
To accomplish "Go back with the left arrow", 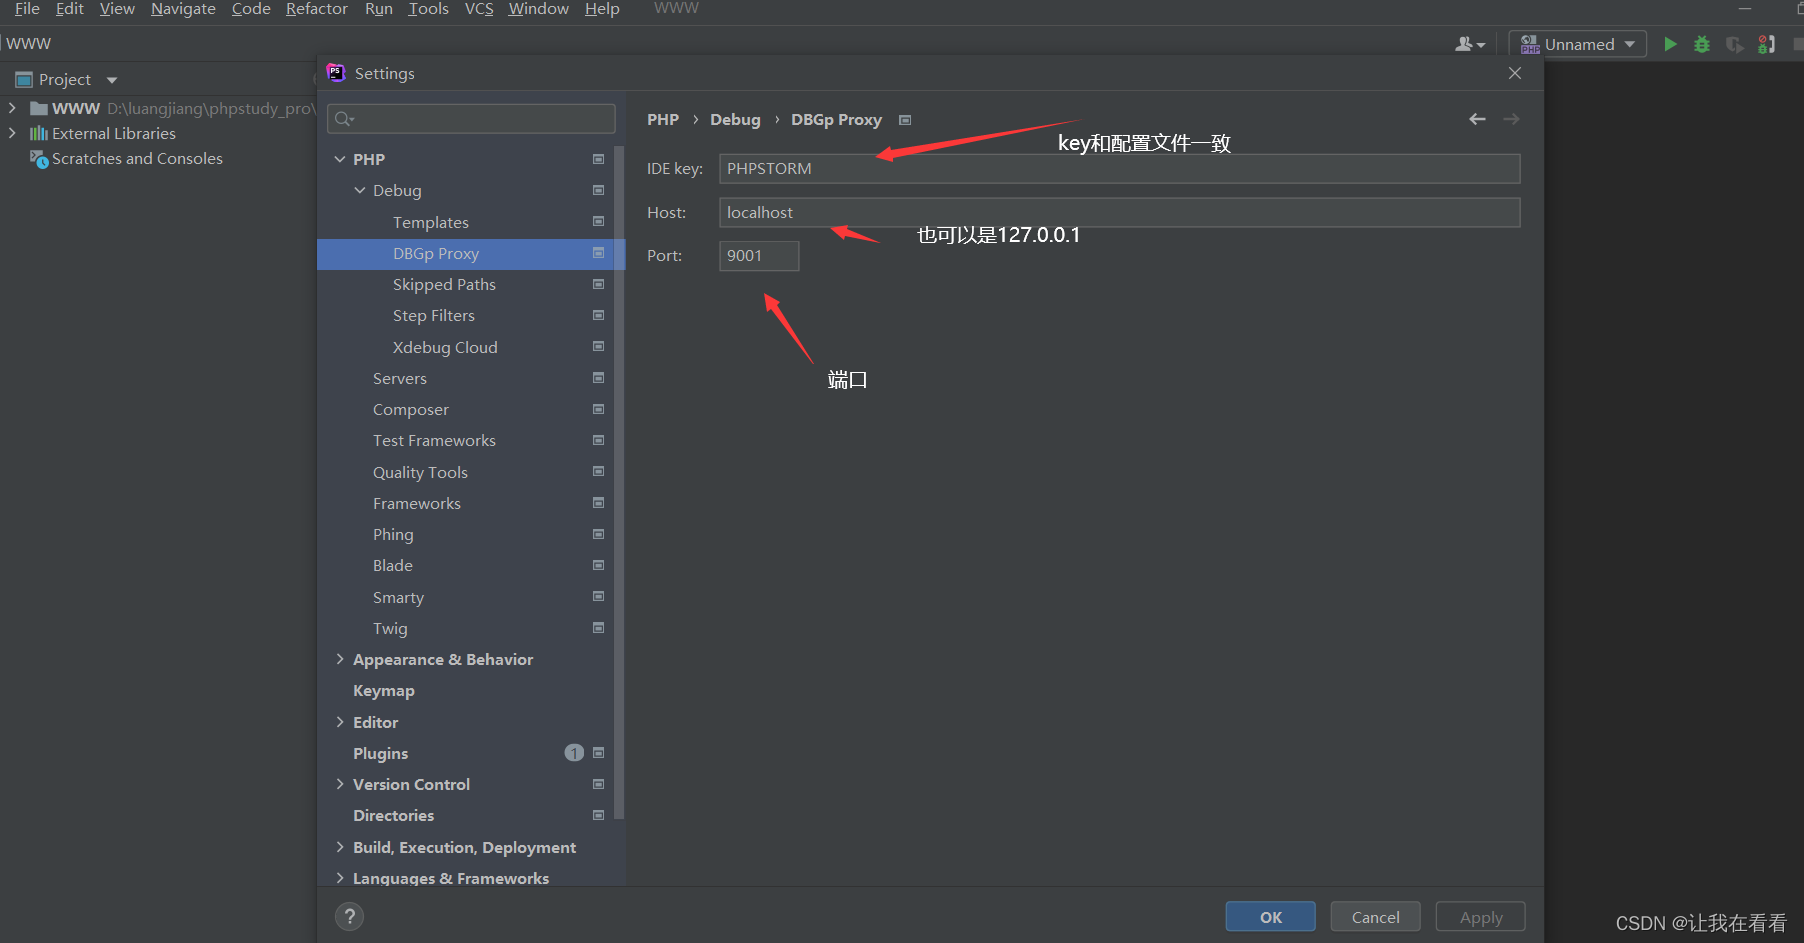I will pyautogui.click(x=1477, y=119).
